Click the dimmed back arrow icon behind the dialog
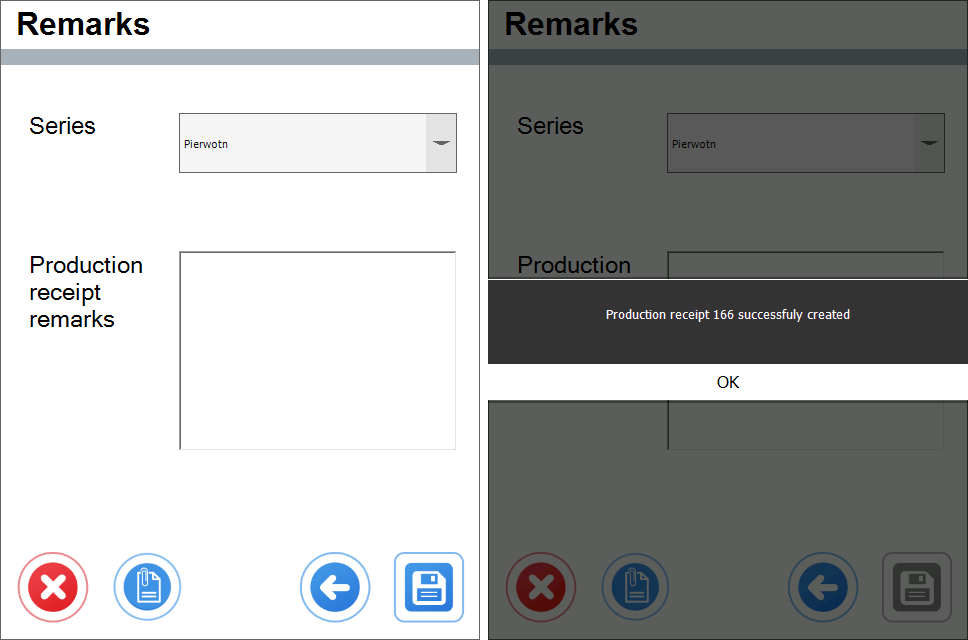This screenshot has width=968, height=640. [x=823, y=587]
